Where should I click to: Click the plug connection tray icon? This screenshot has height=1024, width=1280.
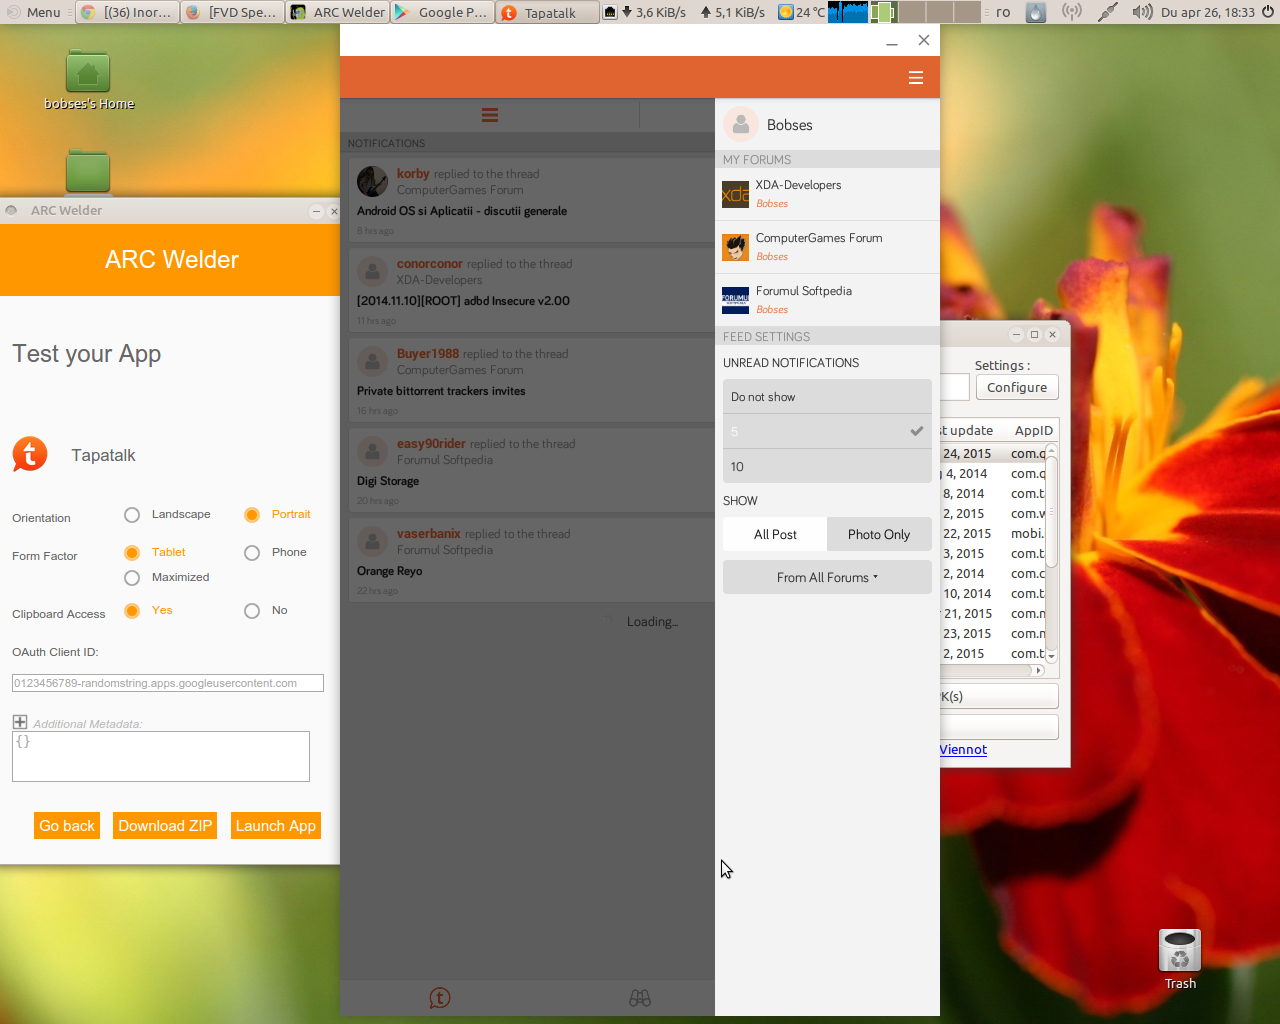click(1107, 12)
